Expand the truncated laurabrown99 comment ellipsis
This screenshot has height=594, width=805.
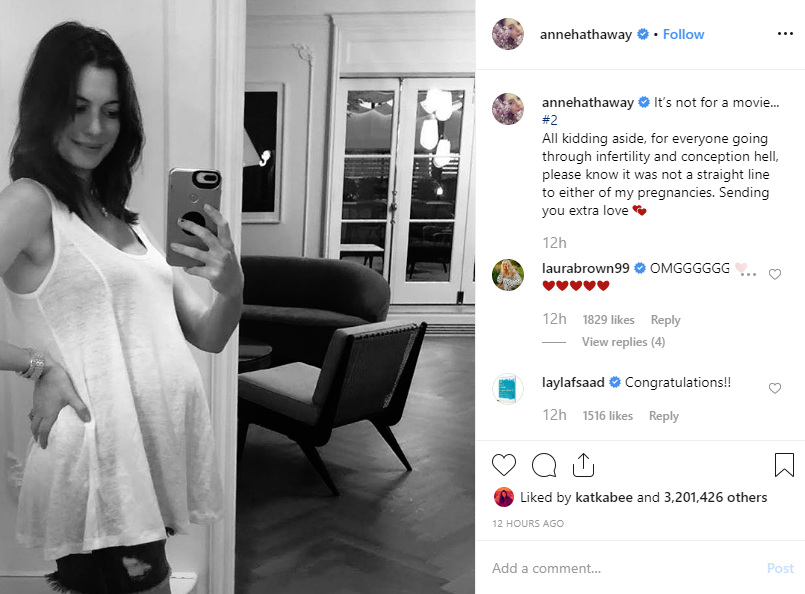(x=748, y=274)
